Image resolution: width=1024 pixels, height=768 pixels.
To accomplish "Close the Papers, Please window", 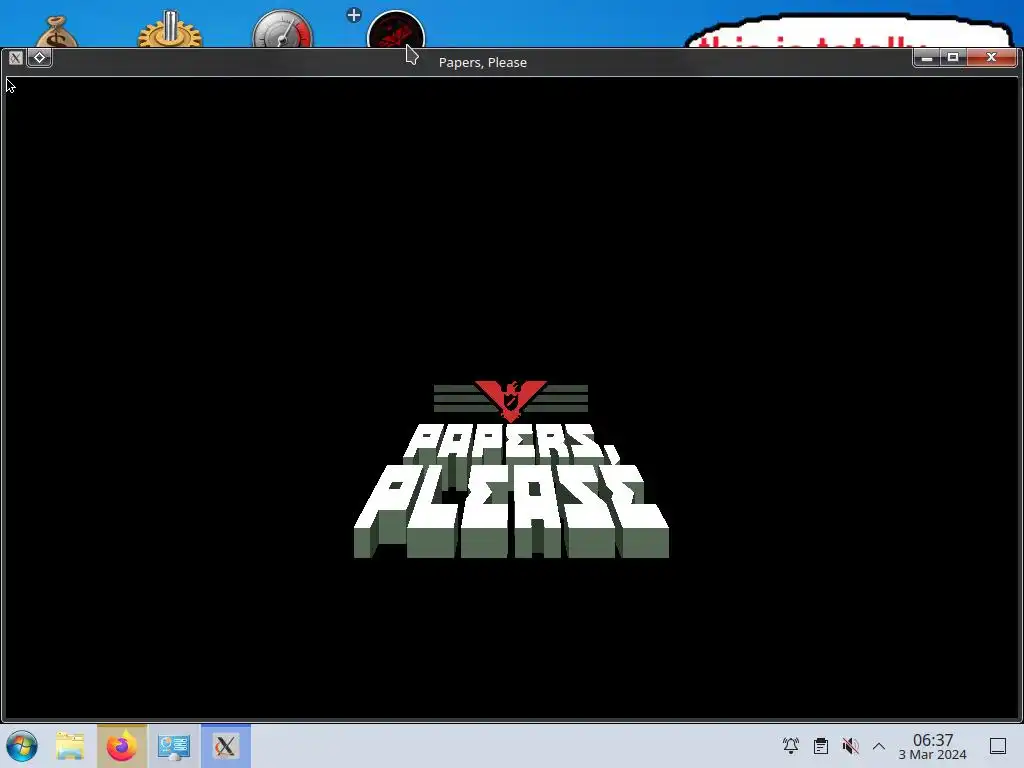I will 991,57.
